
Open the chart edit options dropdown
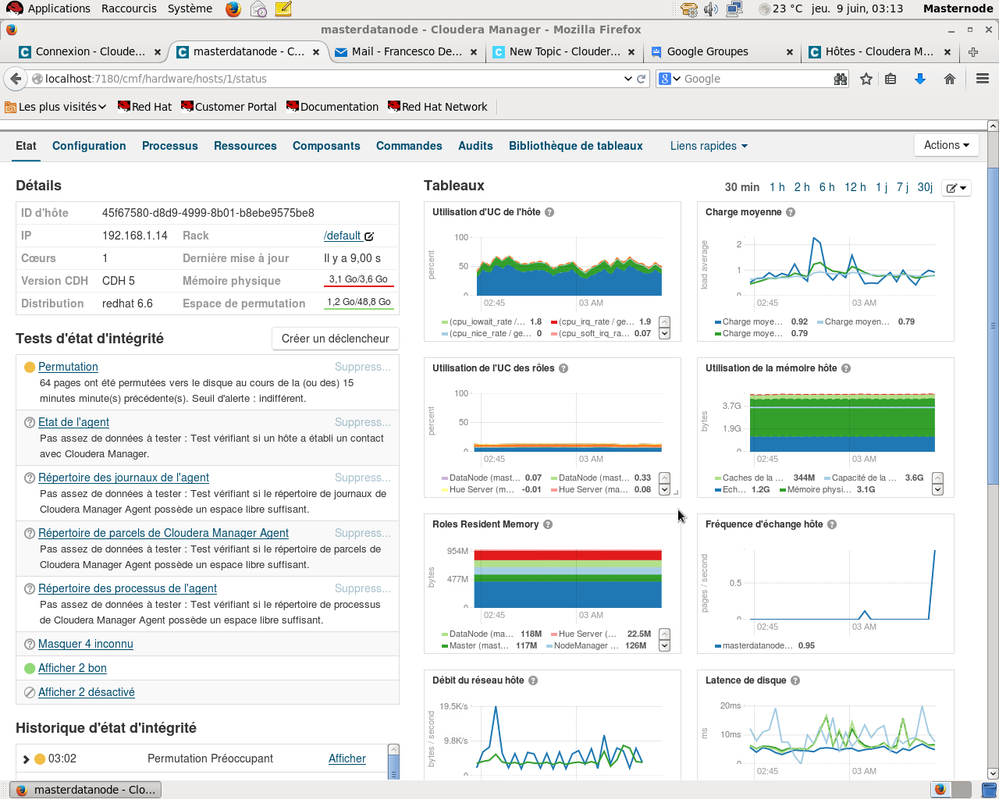tap(956, 187)
